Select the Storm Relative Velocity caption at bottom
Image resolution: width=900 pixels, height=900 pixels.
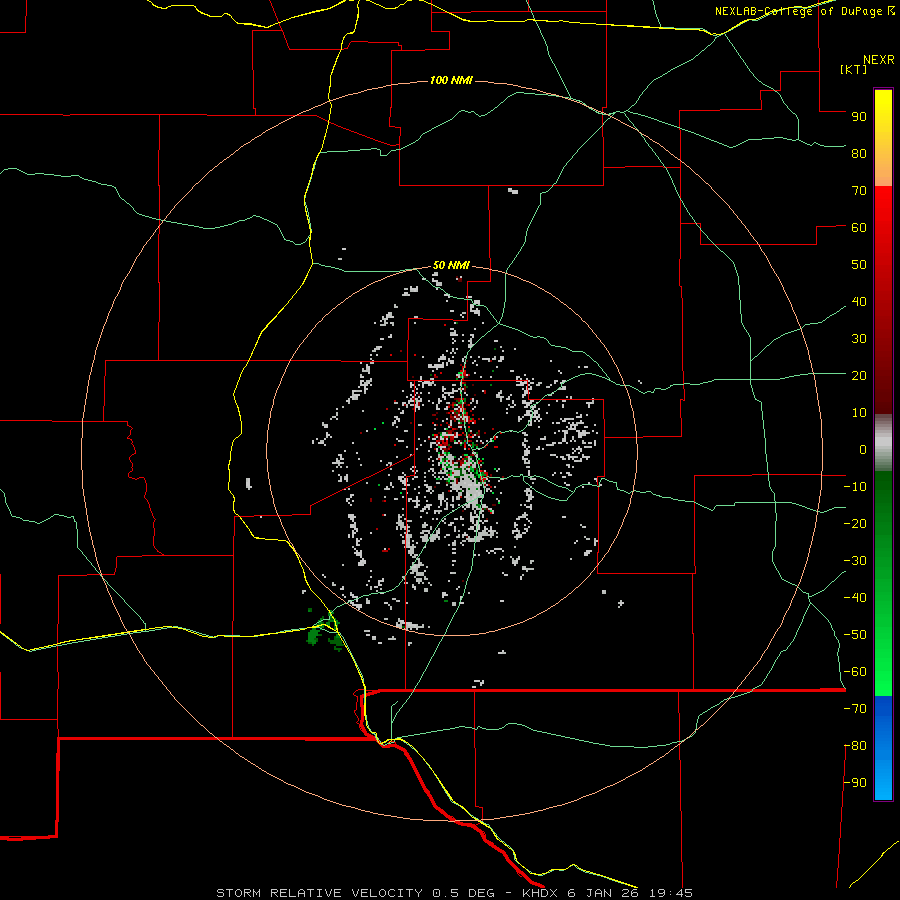[454, 893]
